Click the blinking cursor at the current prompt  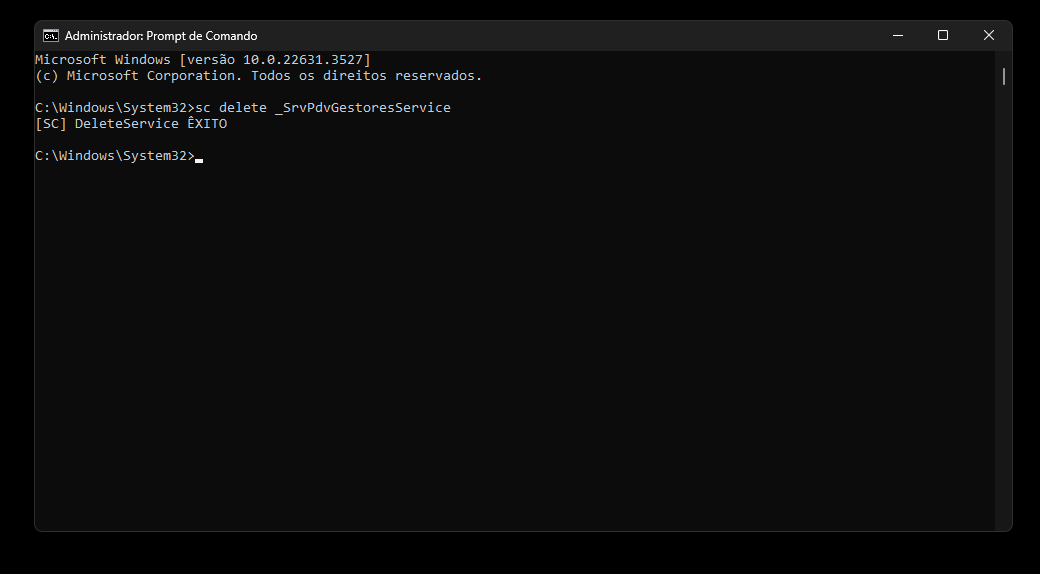(x=199, y=157)
